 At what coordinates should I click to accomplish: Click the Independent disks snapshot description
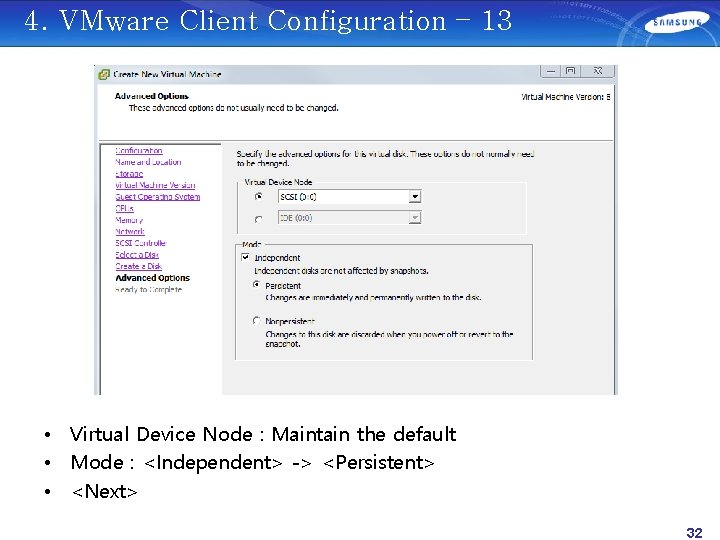[341, 270]
